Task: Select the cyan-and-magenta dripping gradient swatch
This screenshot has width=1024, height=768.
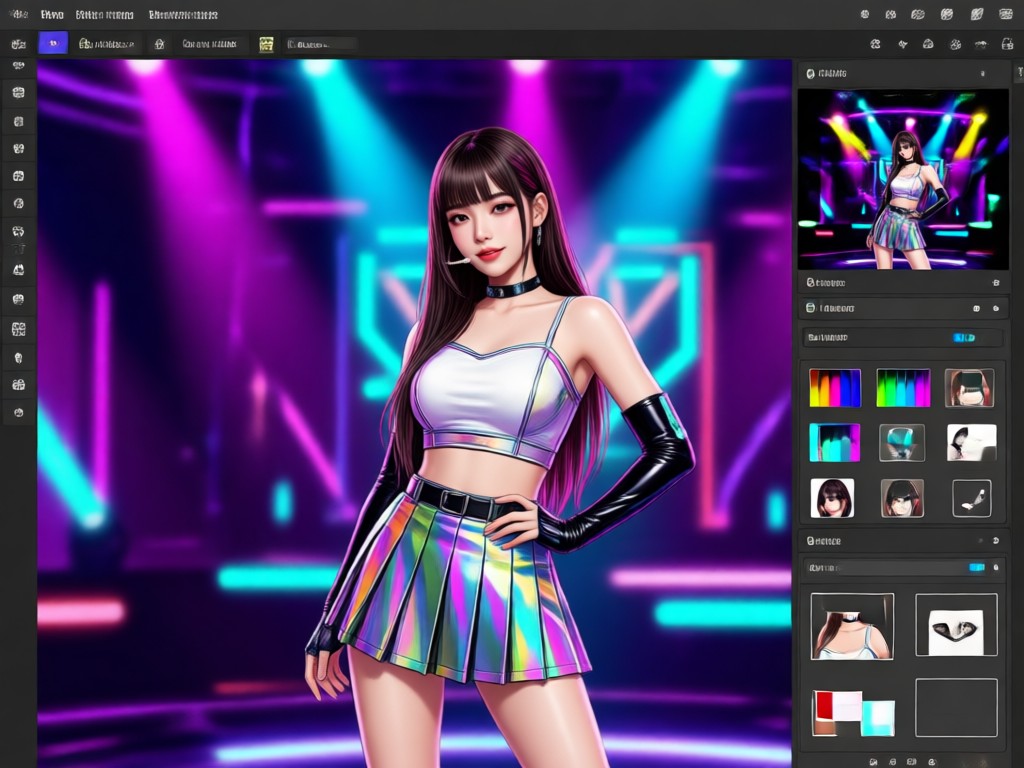Action: [x=835, y=442]
